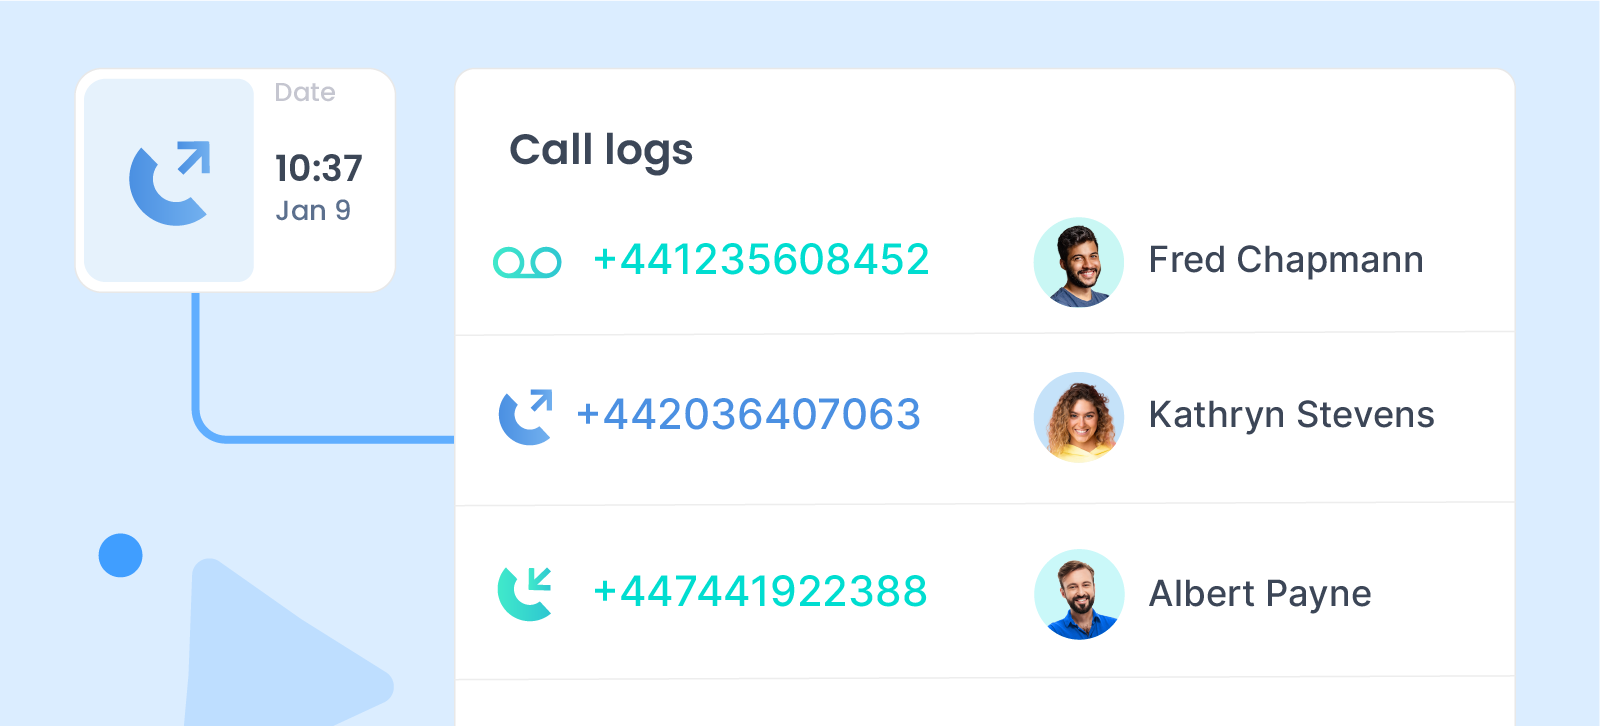The height and width of the screenshot is (726, 1600).
Task: Click the large outgoing call icon in Date card
Action: (170, 182)
